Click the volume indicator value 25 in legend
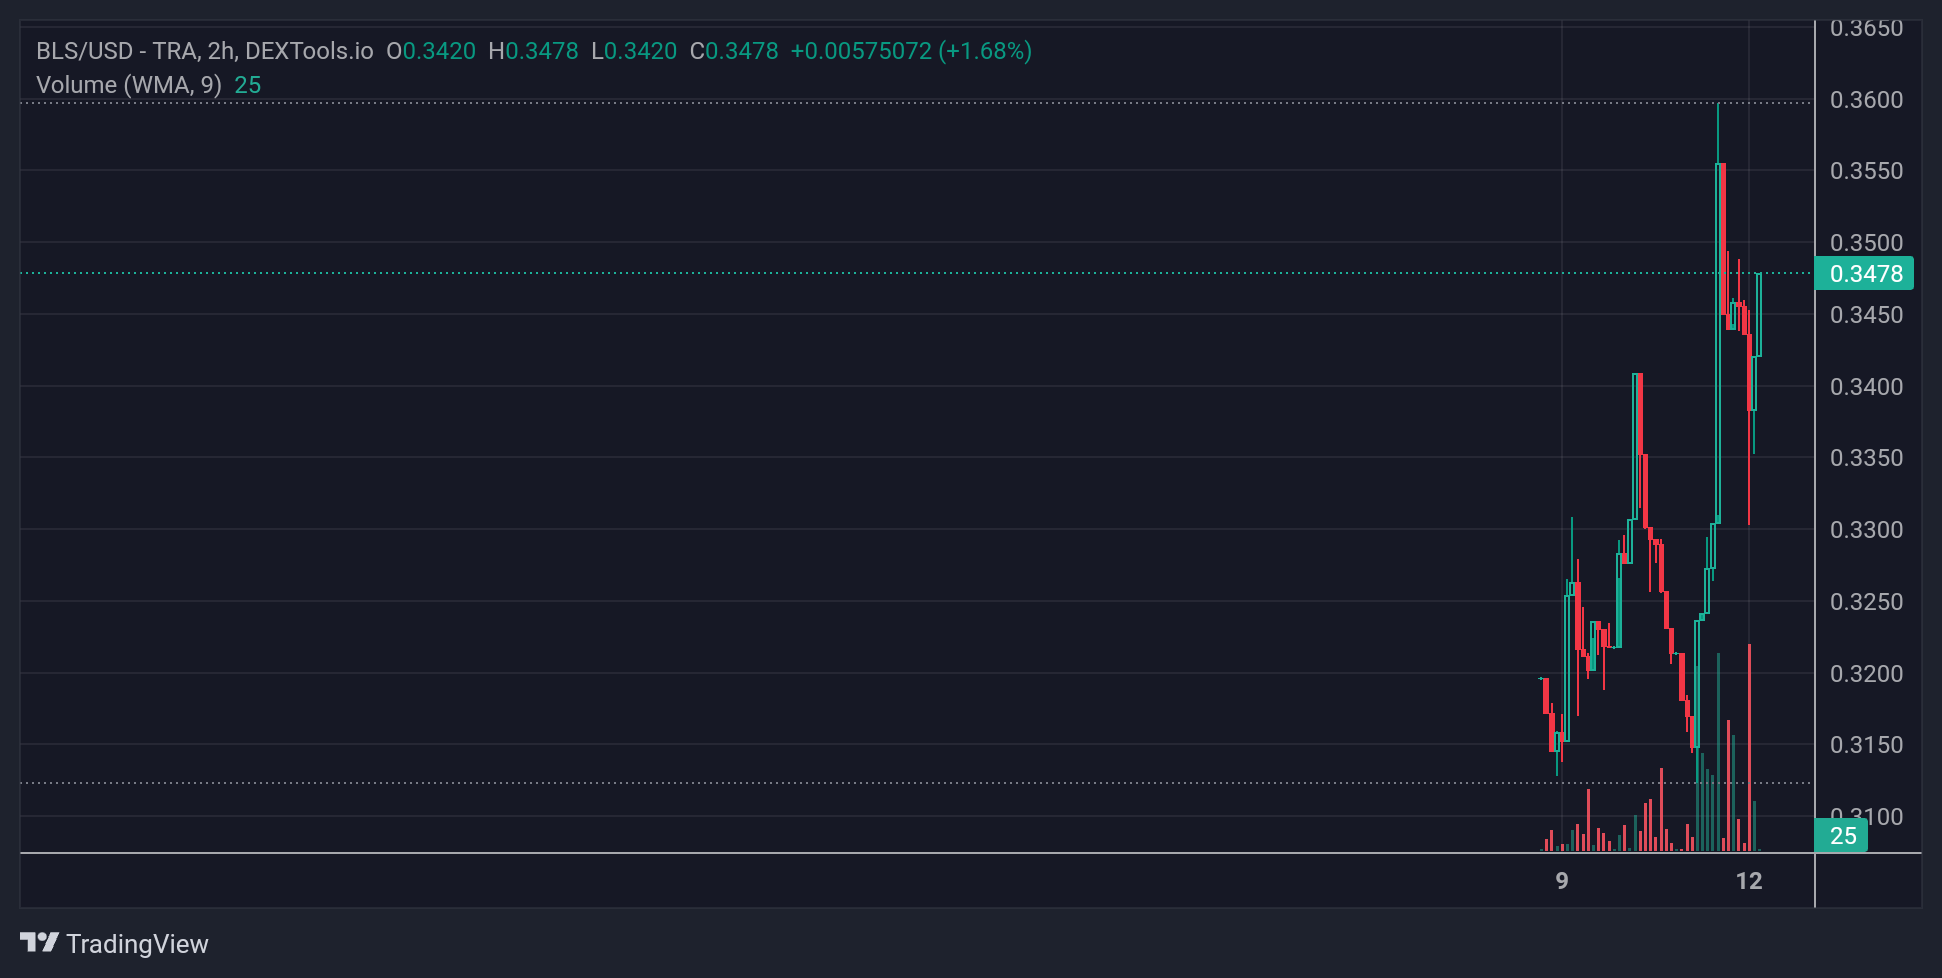Image resolution: width=1942 pixels, height=978 pixels. [248, 85]
